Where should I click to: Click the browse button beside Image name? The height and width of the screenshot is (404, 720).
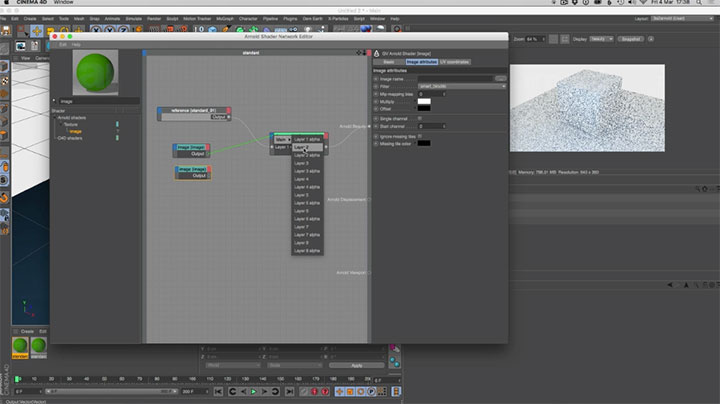point(501,79)
